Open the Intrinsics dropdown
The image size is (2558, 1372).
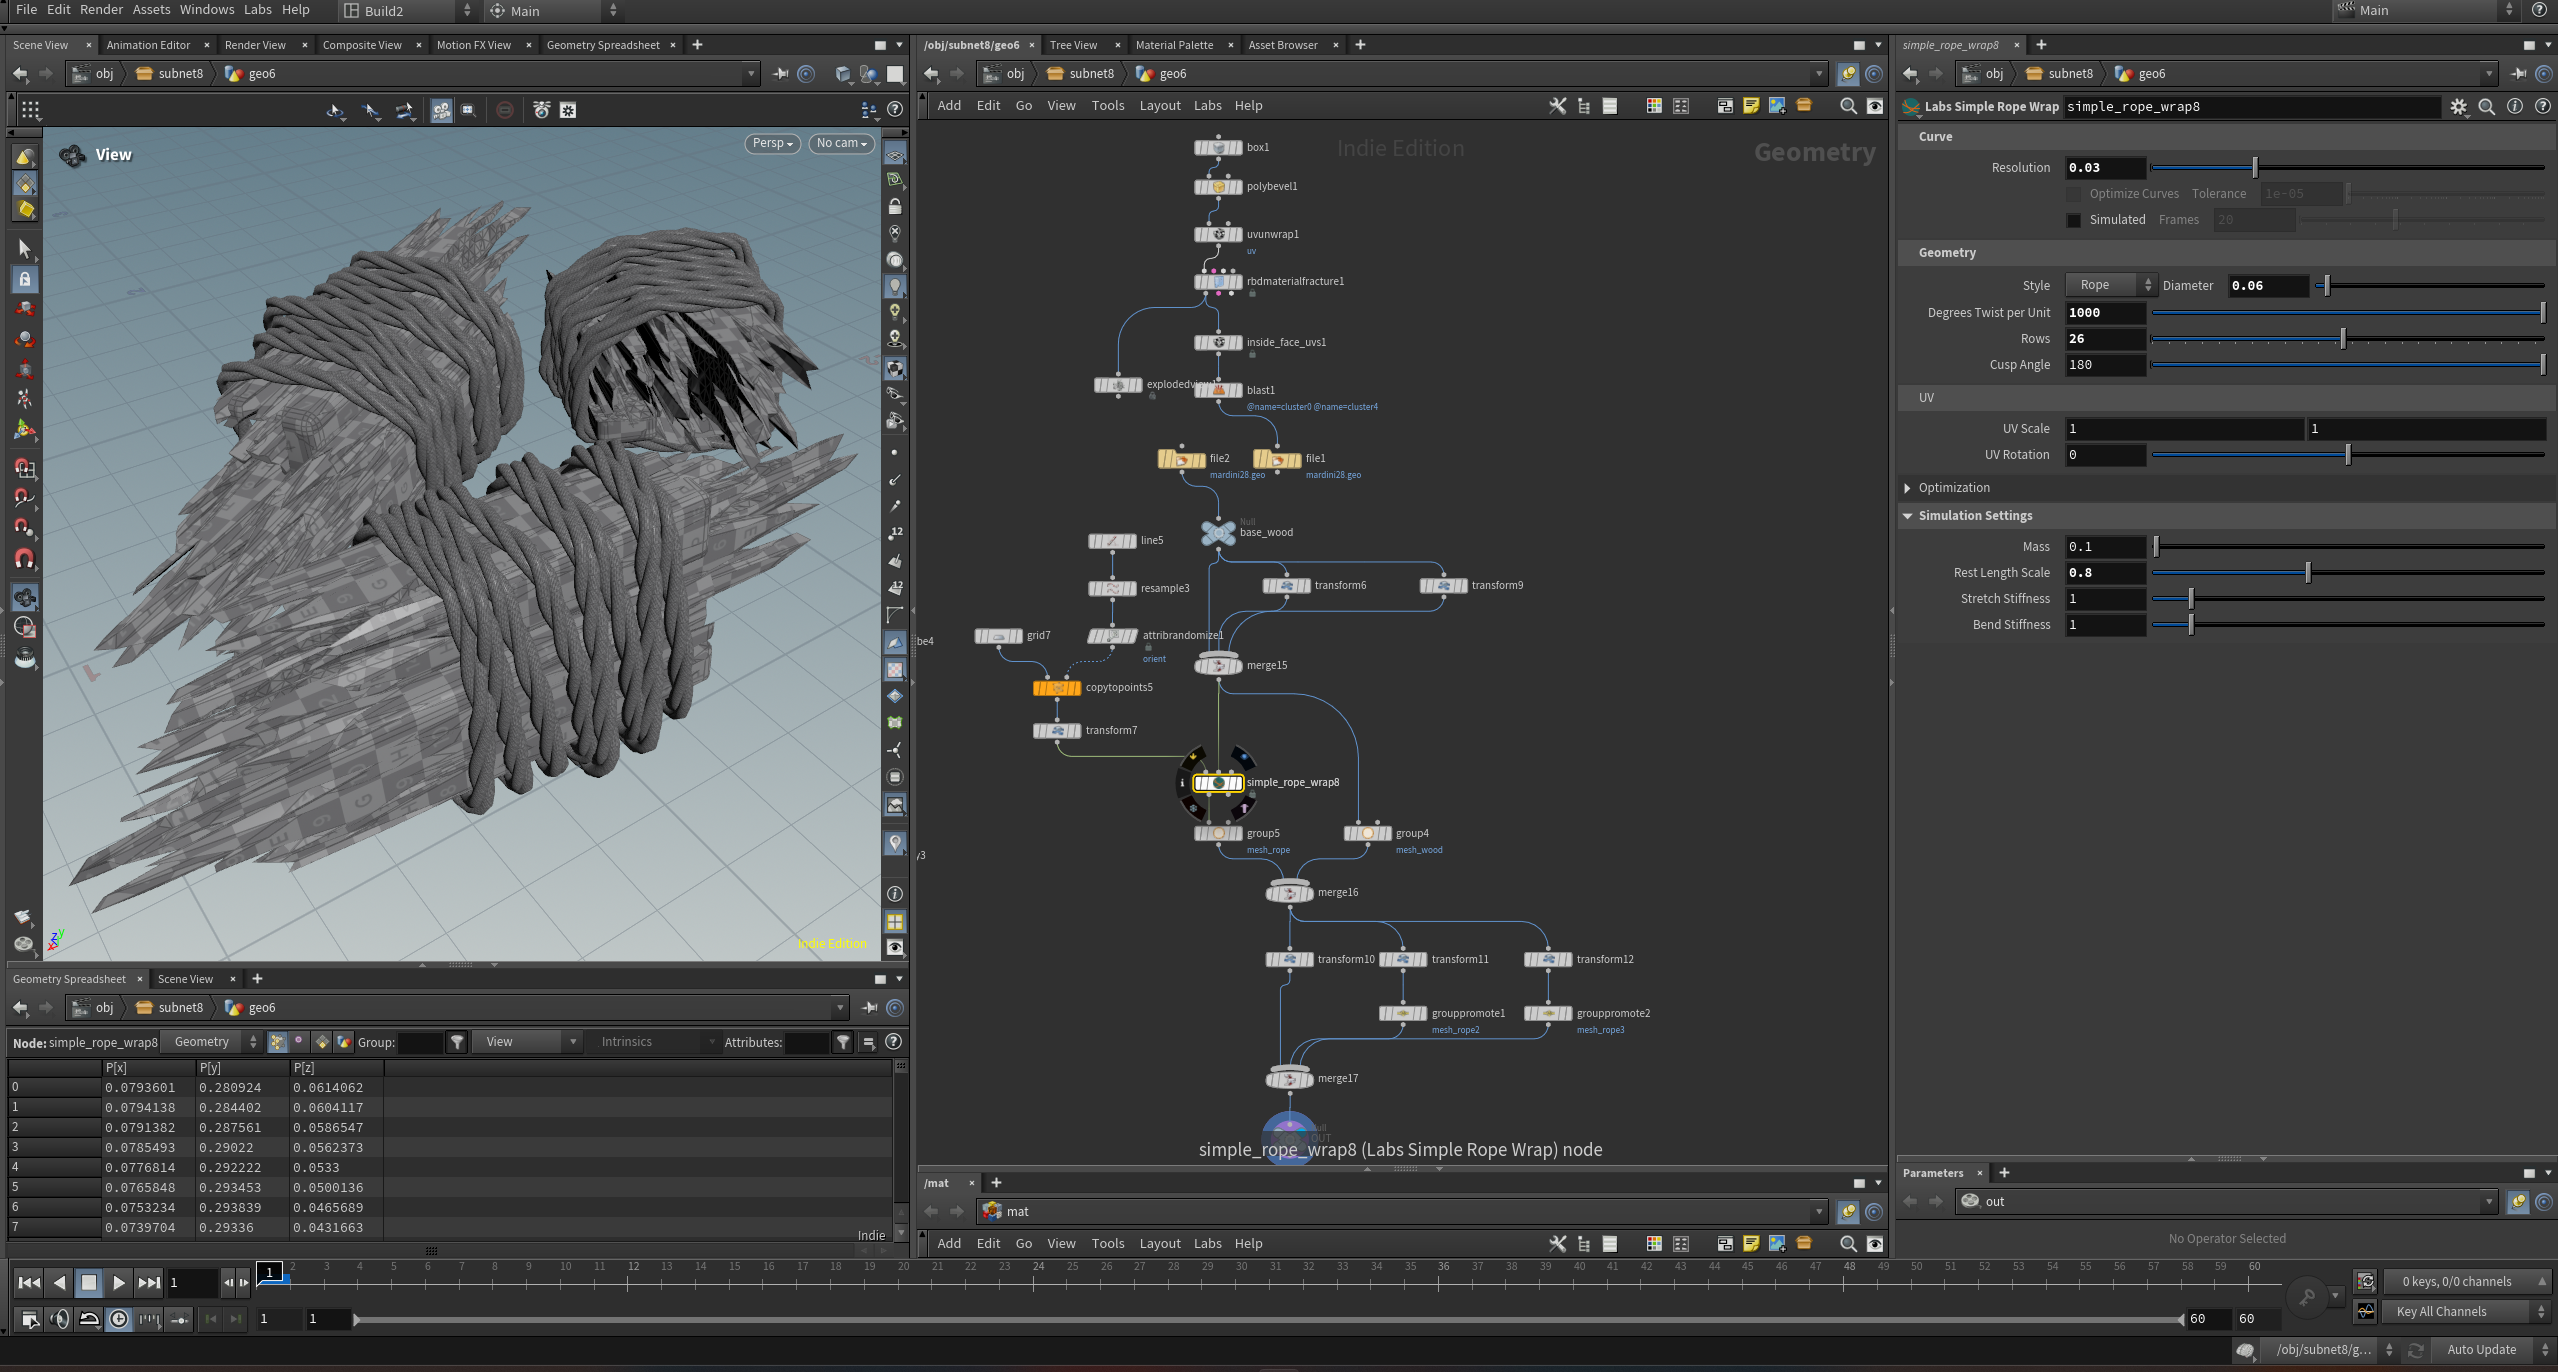click(x=655, y=1042)
